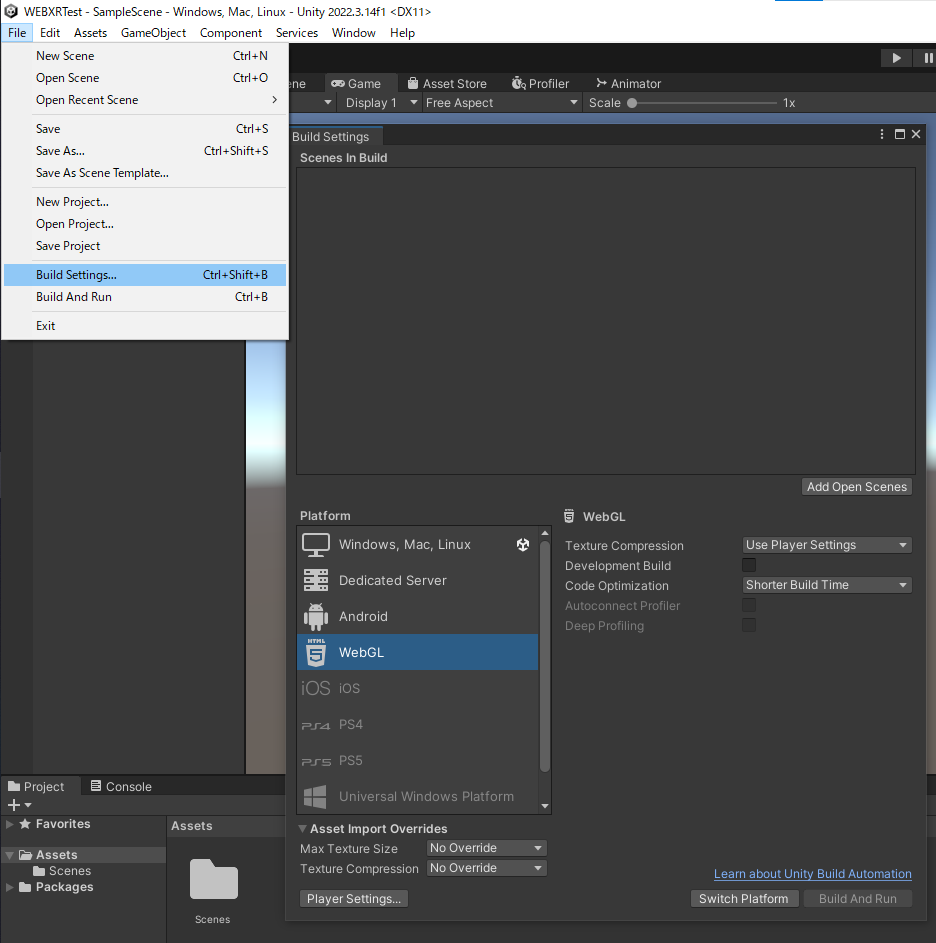936x943 pixels.
Task: Click the Play button in toolbar
Action: pyautogui.click(x=896, y=58)
